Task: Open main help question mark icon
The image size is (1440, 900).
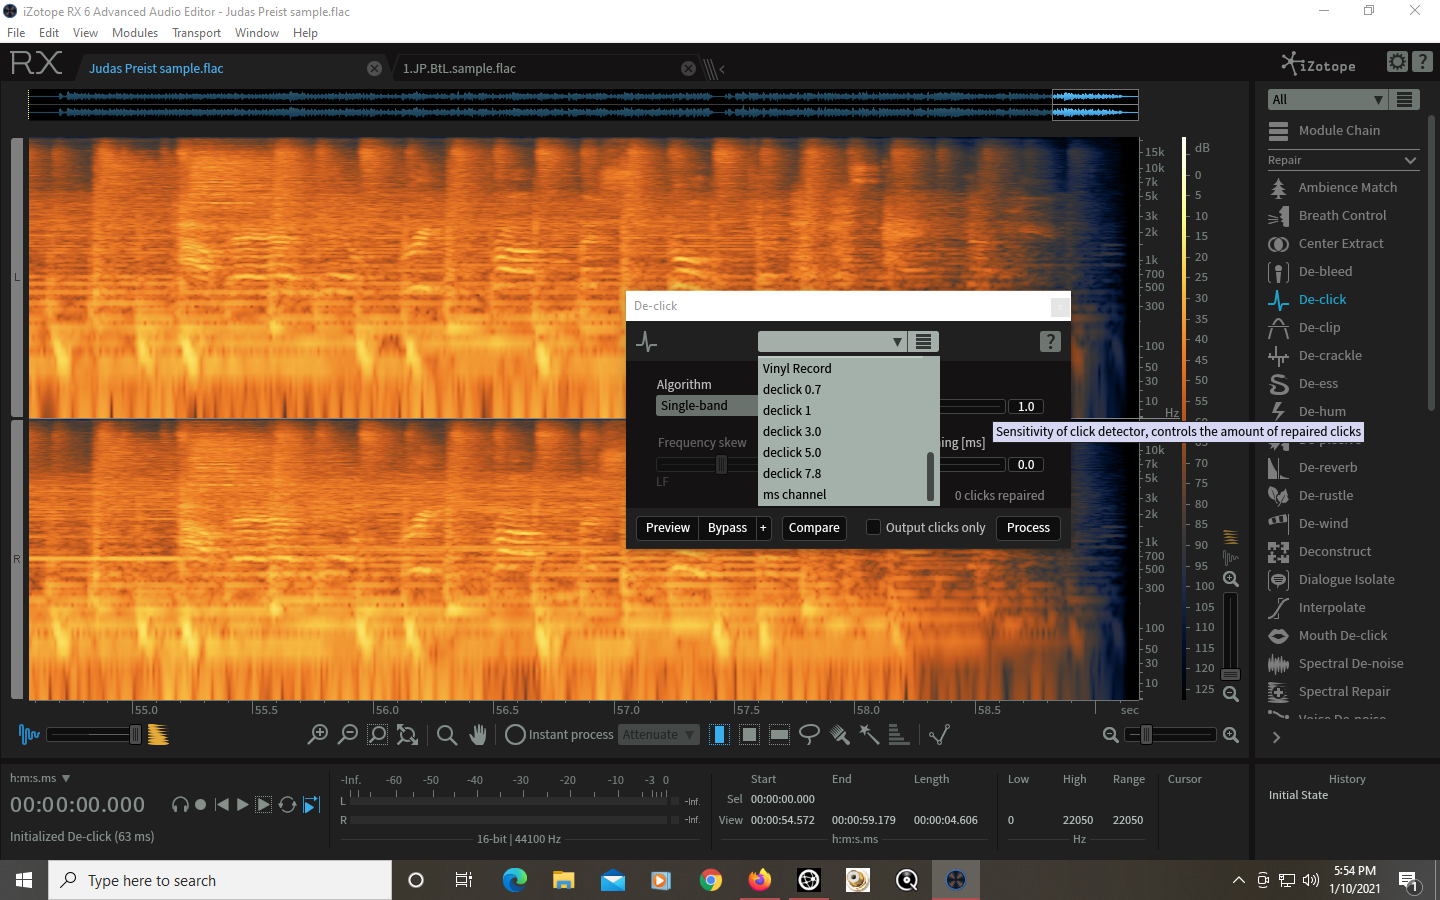Action: 1423,62
